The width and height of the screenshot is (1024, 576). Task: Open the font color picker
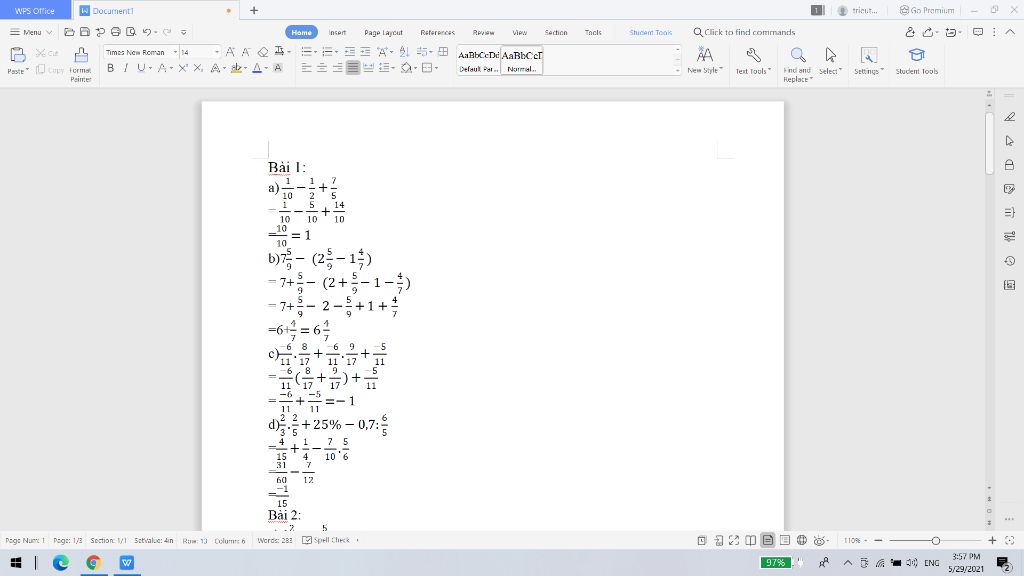click(x=266, y=68)
